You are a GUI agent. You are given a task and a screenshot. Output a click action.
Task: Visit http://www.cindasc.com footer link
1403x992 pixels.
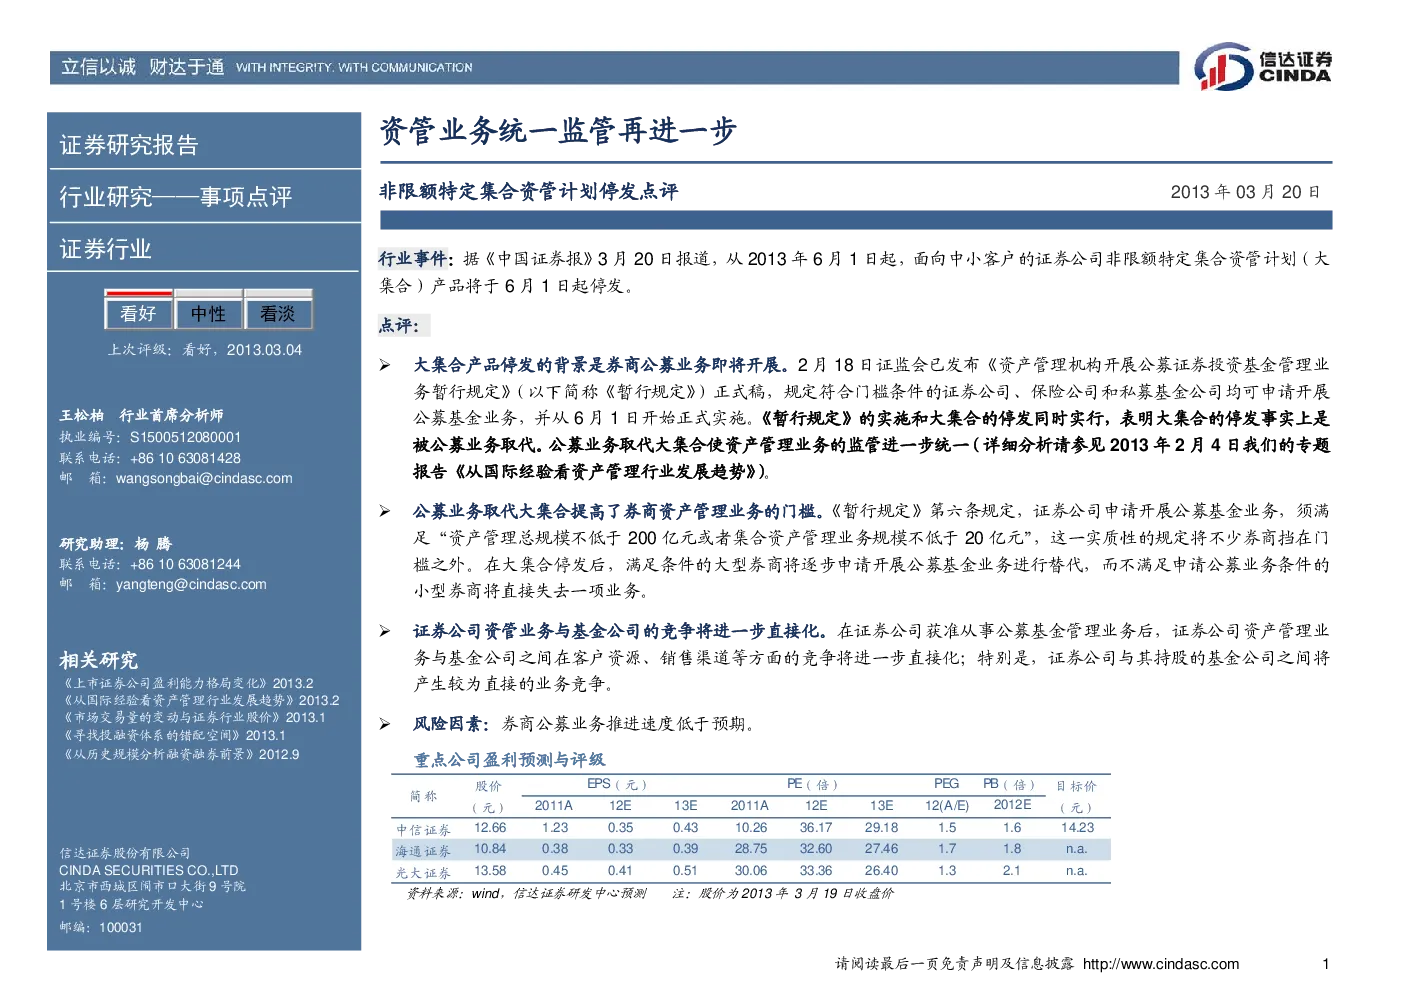[x=1161, y=964]
